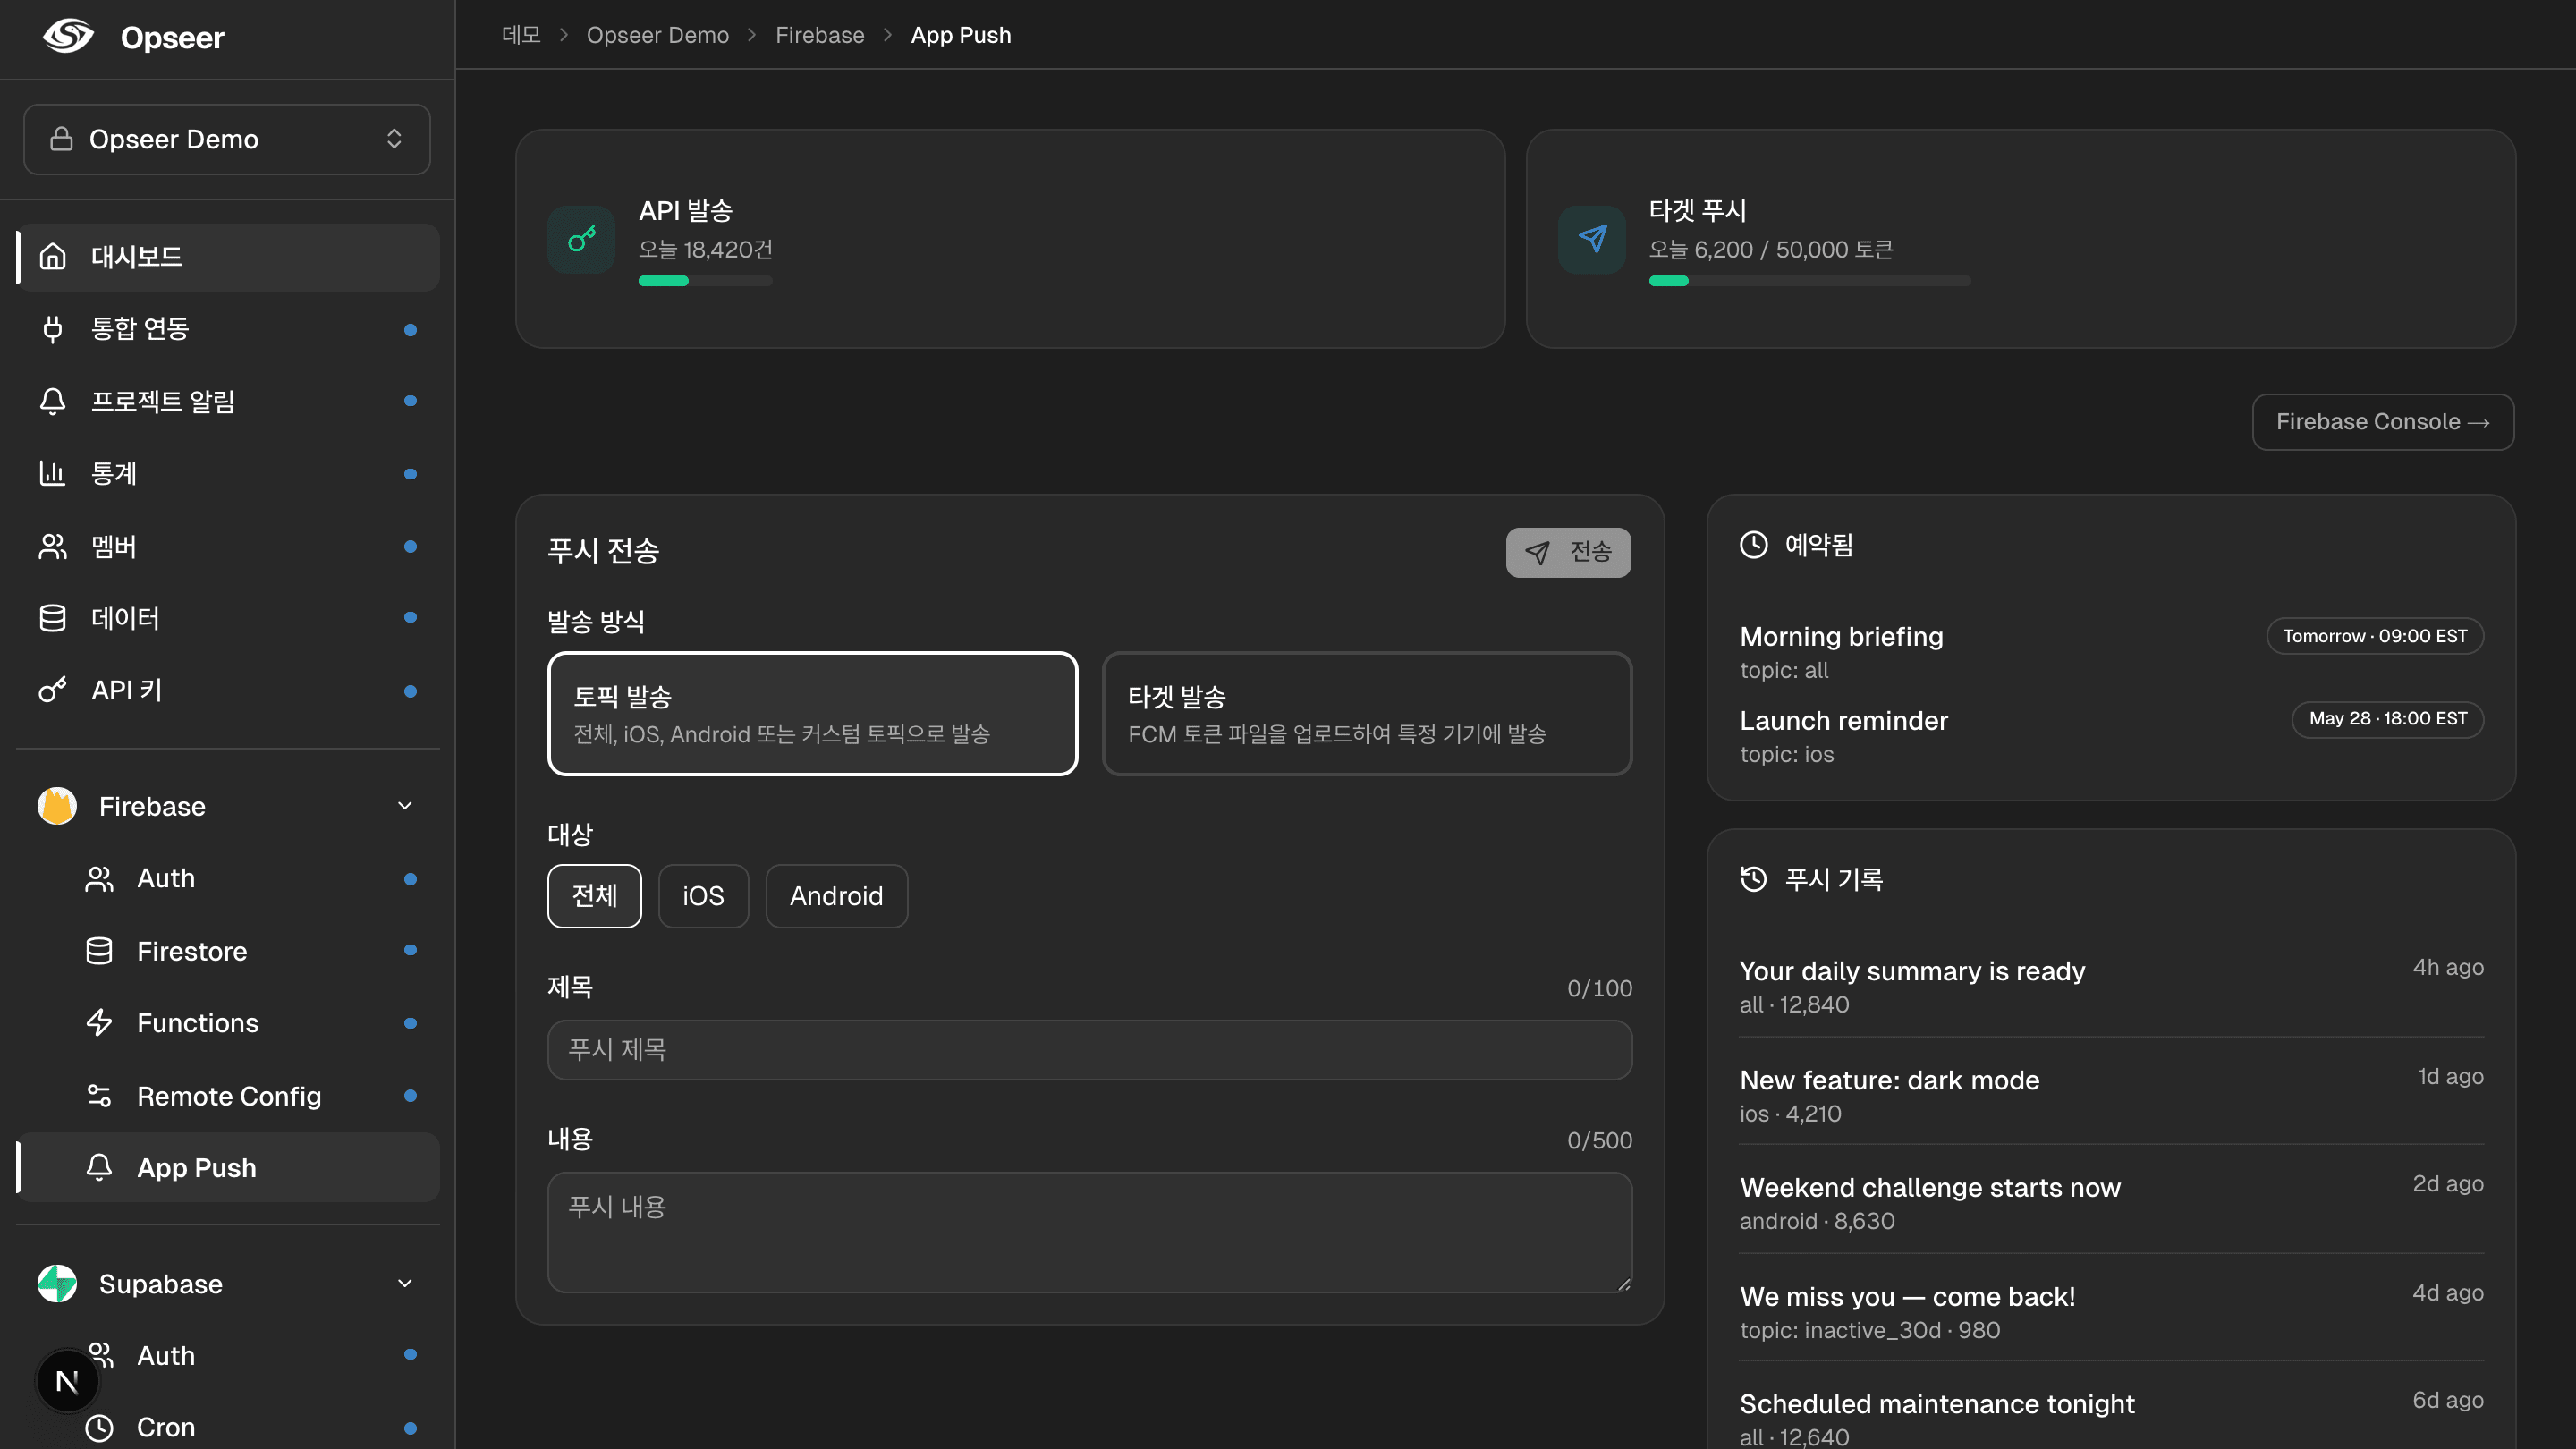Collapse the Supabase section chevron

click(405, 1284)
